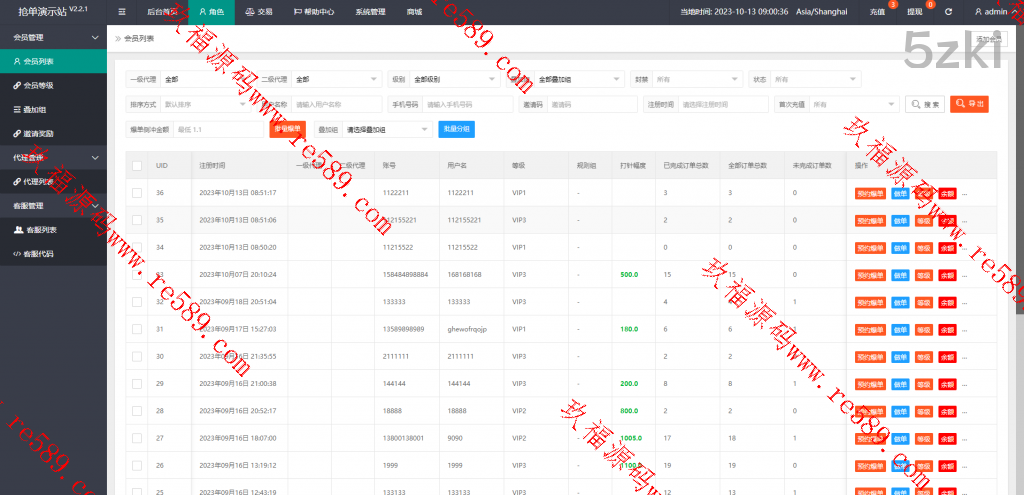
Task: Click the blue 做单 button for UID 36
Action: pos(900,193)
